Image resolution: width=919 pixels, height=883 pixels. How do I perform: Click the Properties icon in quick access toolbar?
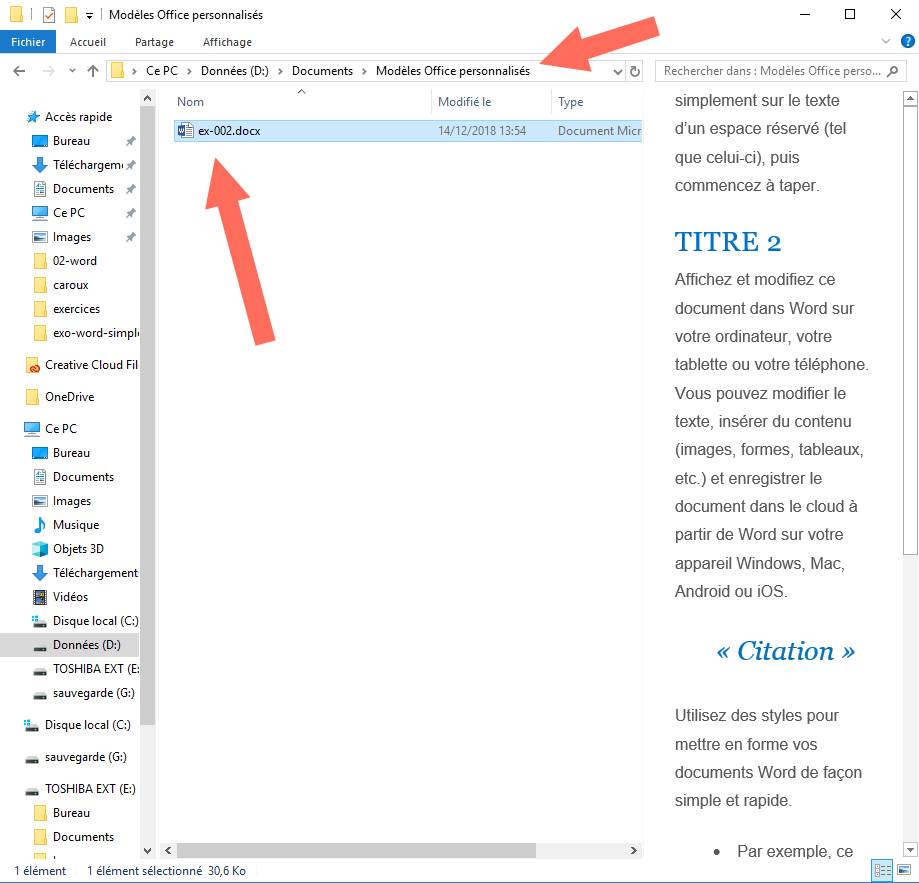click(x=49, y=15)
